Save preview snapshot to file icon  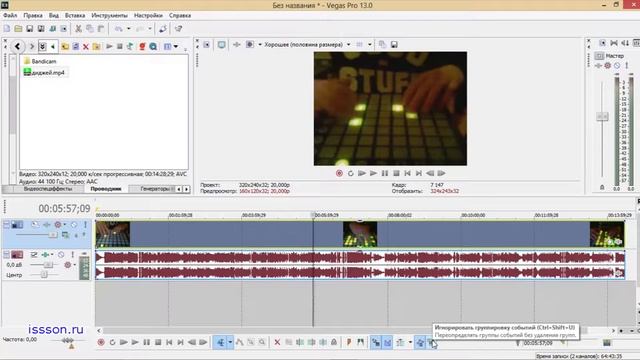[394, 44]
